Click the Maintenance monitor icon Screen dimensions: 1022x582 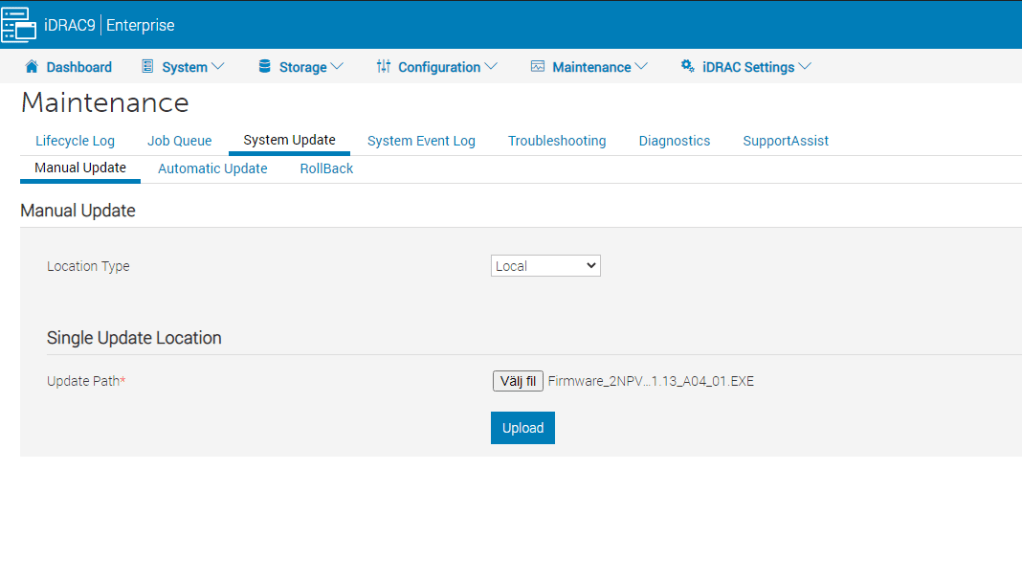[x=537, y=67]
